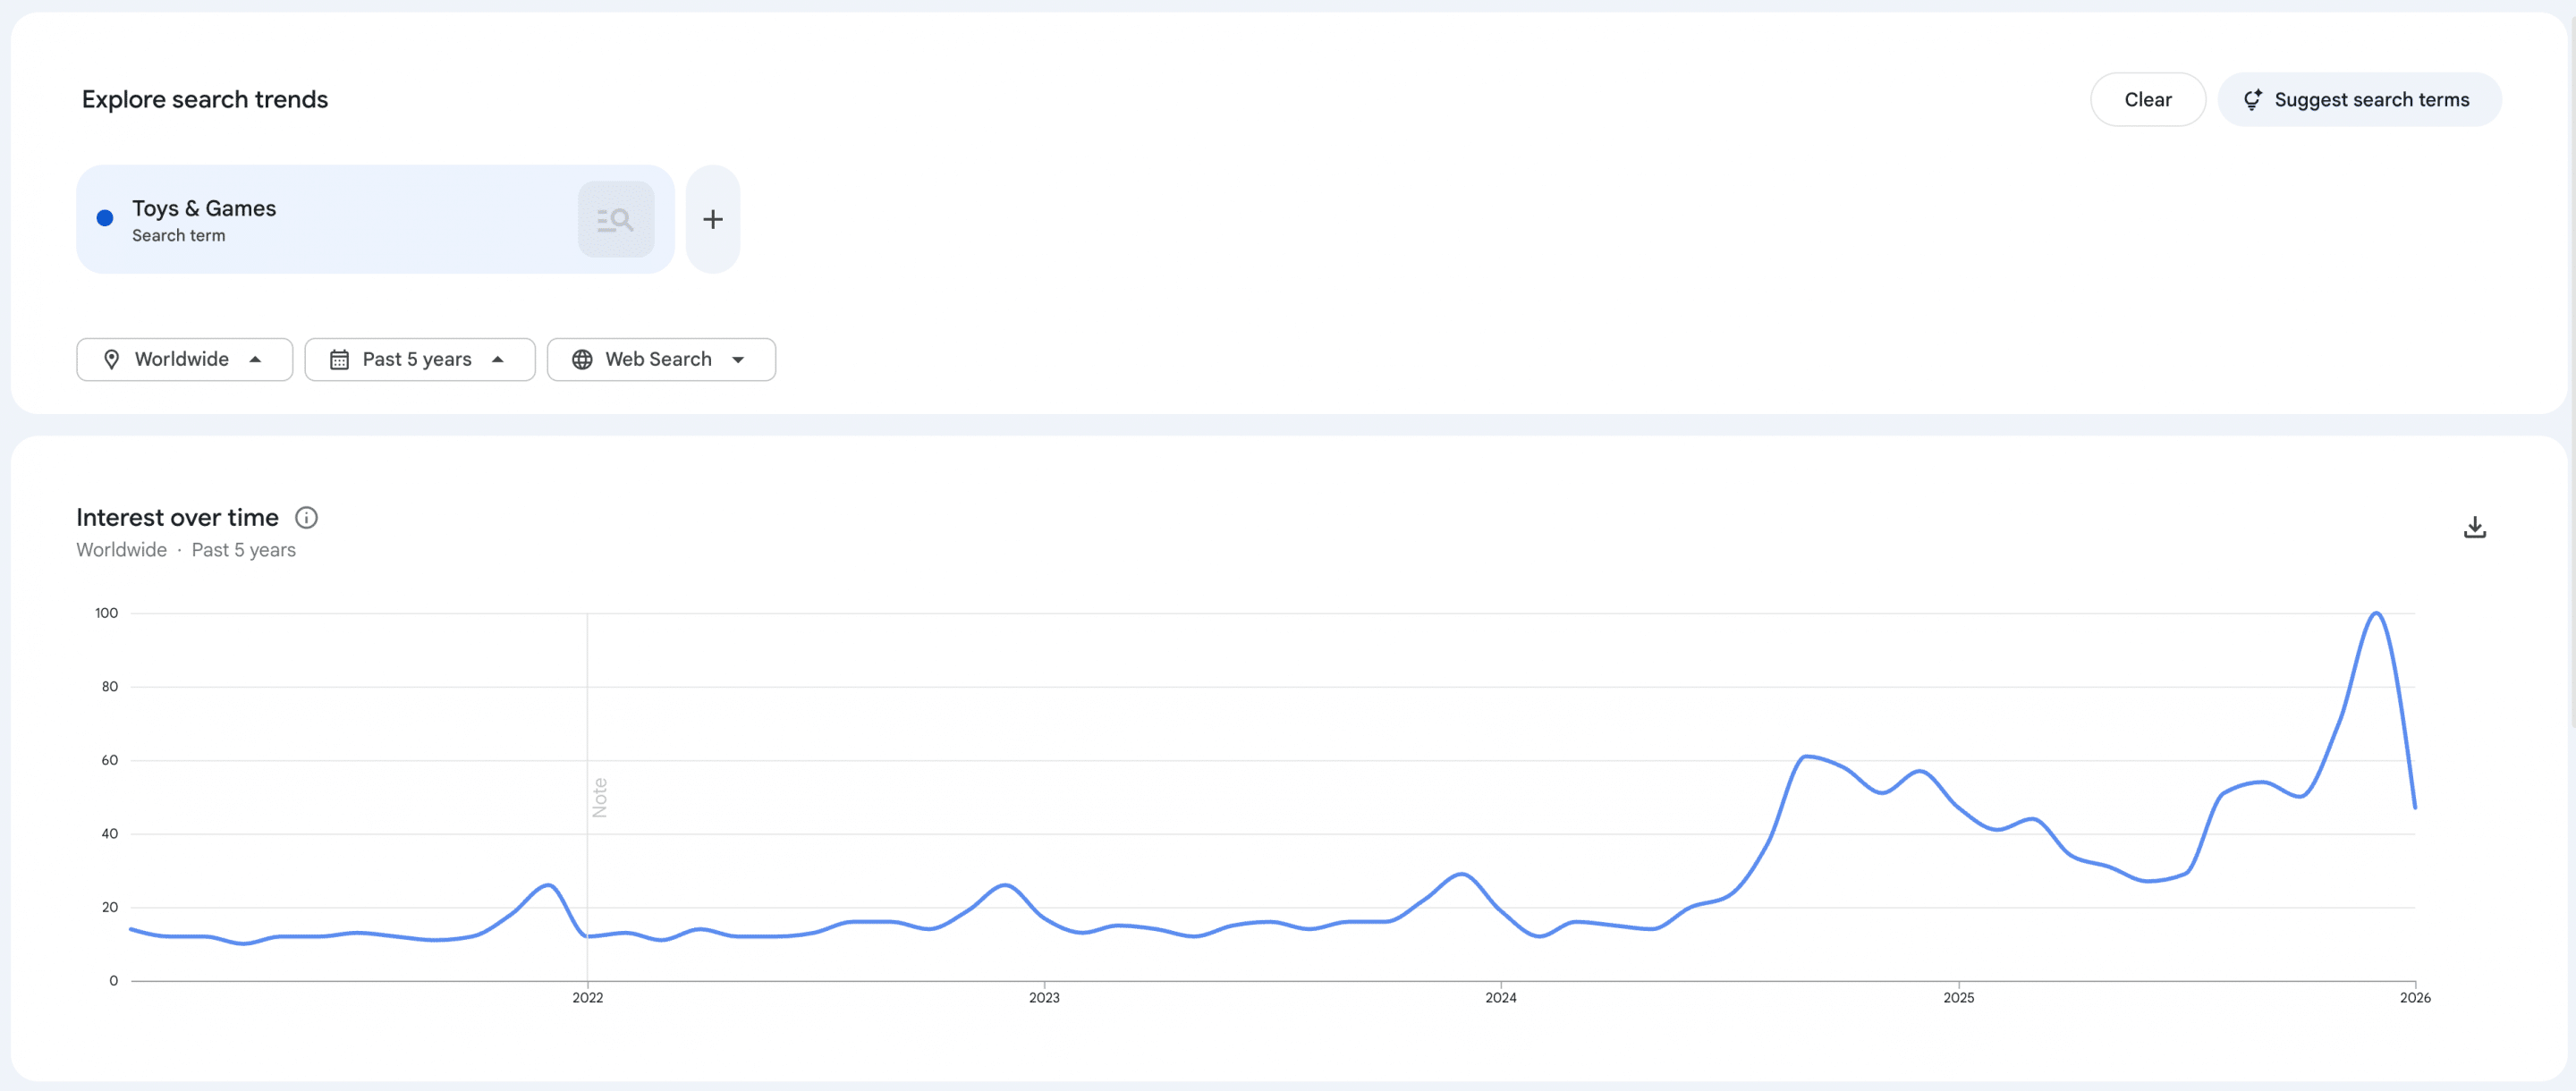2576x1091 pixels.
Task: Add a comparison term with plus button
Action: (x=712, y=220)
